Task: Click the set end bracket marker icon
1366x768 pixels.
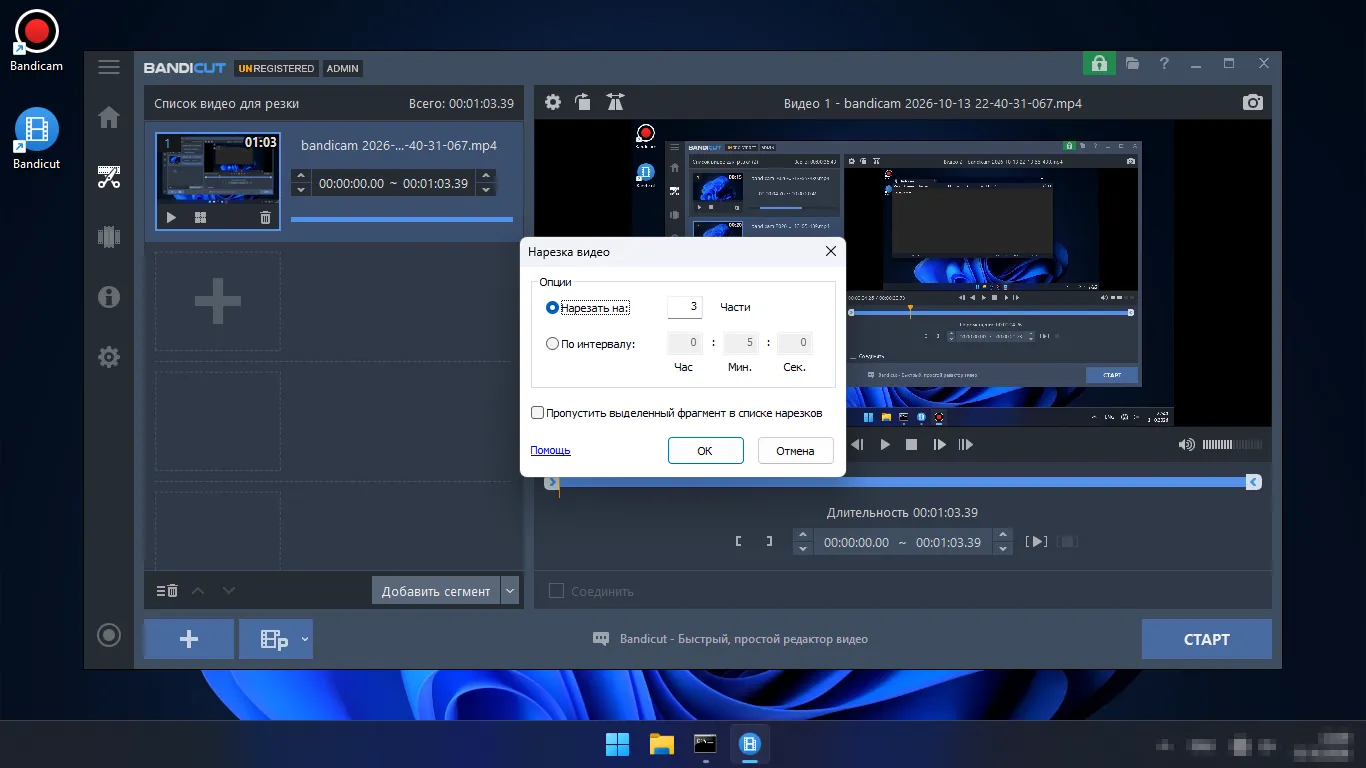Action: (768, 541)
